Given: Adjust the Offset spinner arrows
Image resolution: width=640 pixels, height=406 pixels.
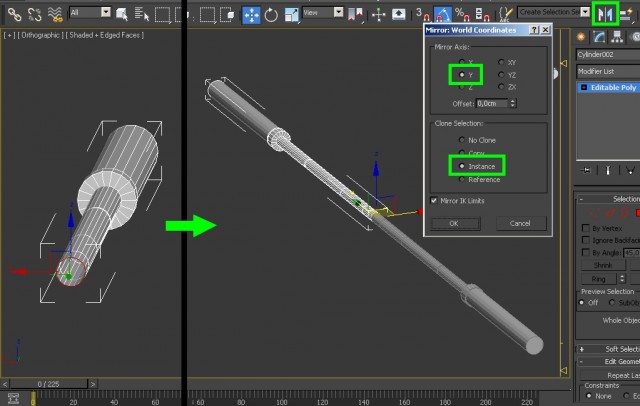Looking at the screenshot, I should click(513, 103).
